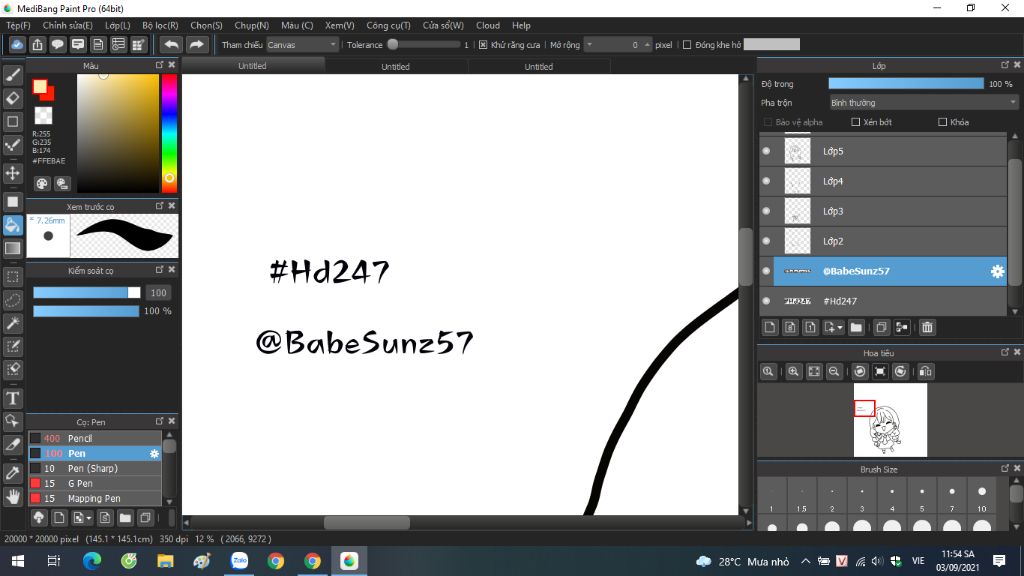The image size is (1024, 576).
Task: Click the Undo arrow
Action: pyautogui.click(x=171, y=44)
